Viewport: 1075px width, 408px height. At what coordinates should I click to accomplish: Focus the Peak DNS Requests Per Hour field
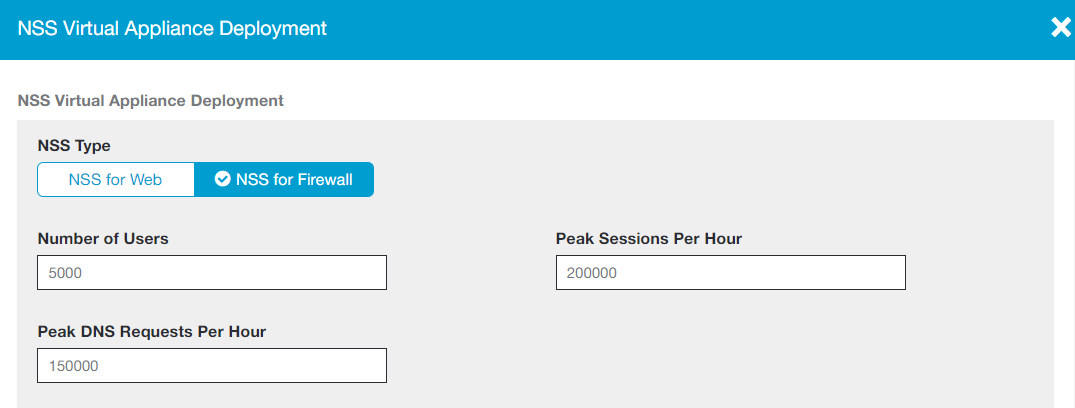pyautogui.click(x=211, y=365)
